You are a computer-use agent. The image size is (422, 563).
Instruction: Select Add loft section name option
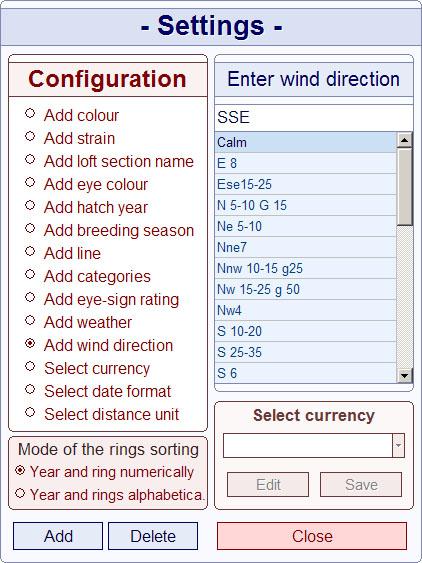tap(30, 159)
